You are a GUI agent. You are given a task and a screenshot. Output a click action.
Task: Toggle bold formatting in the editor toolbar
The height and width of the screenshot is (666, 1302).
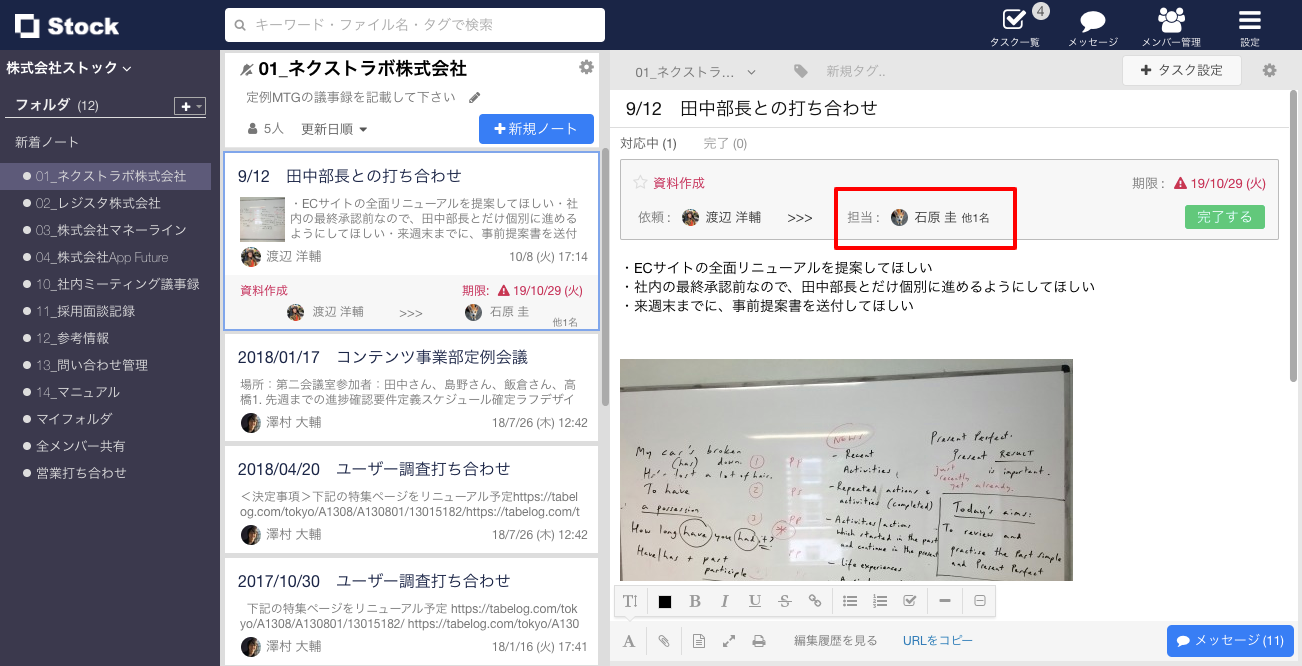tap(695, 600)
